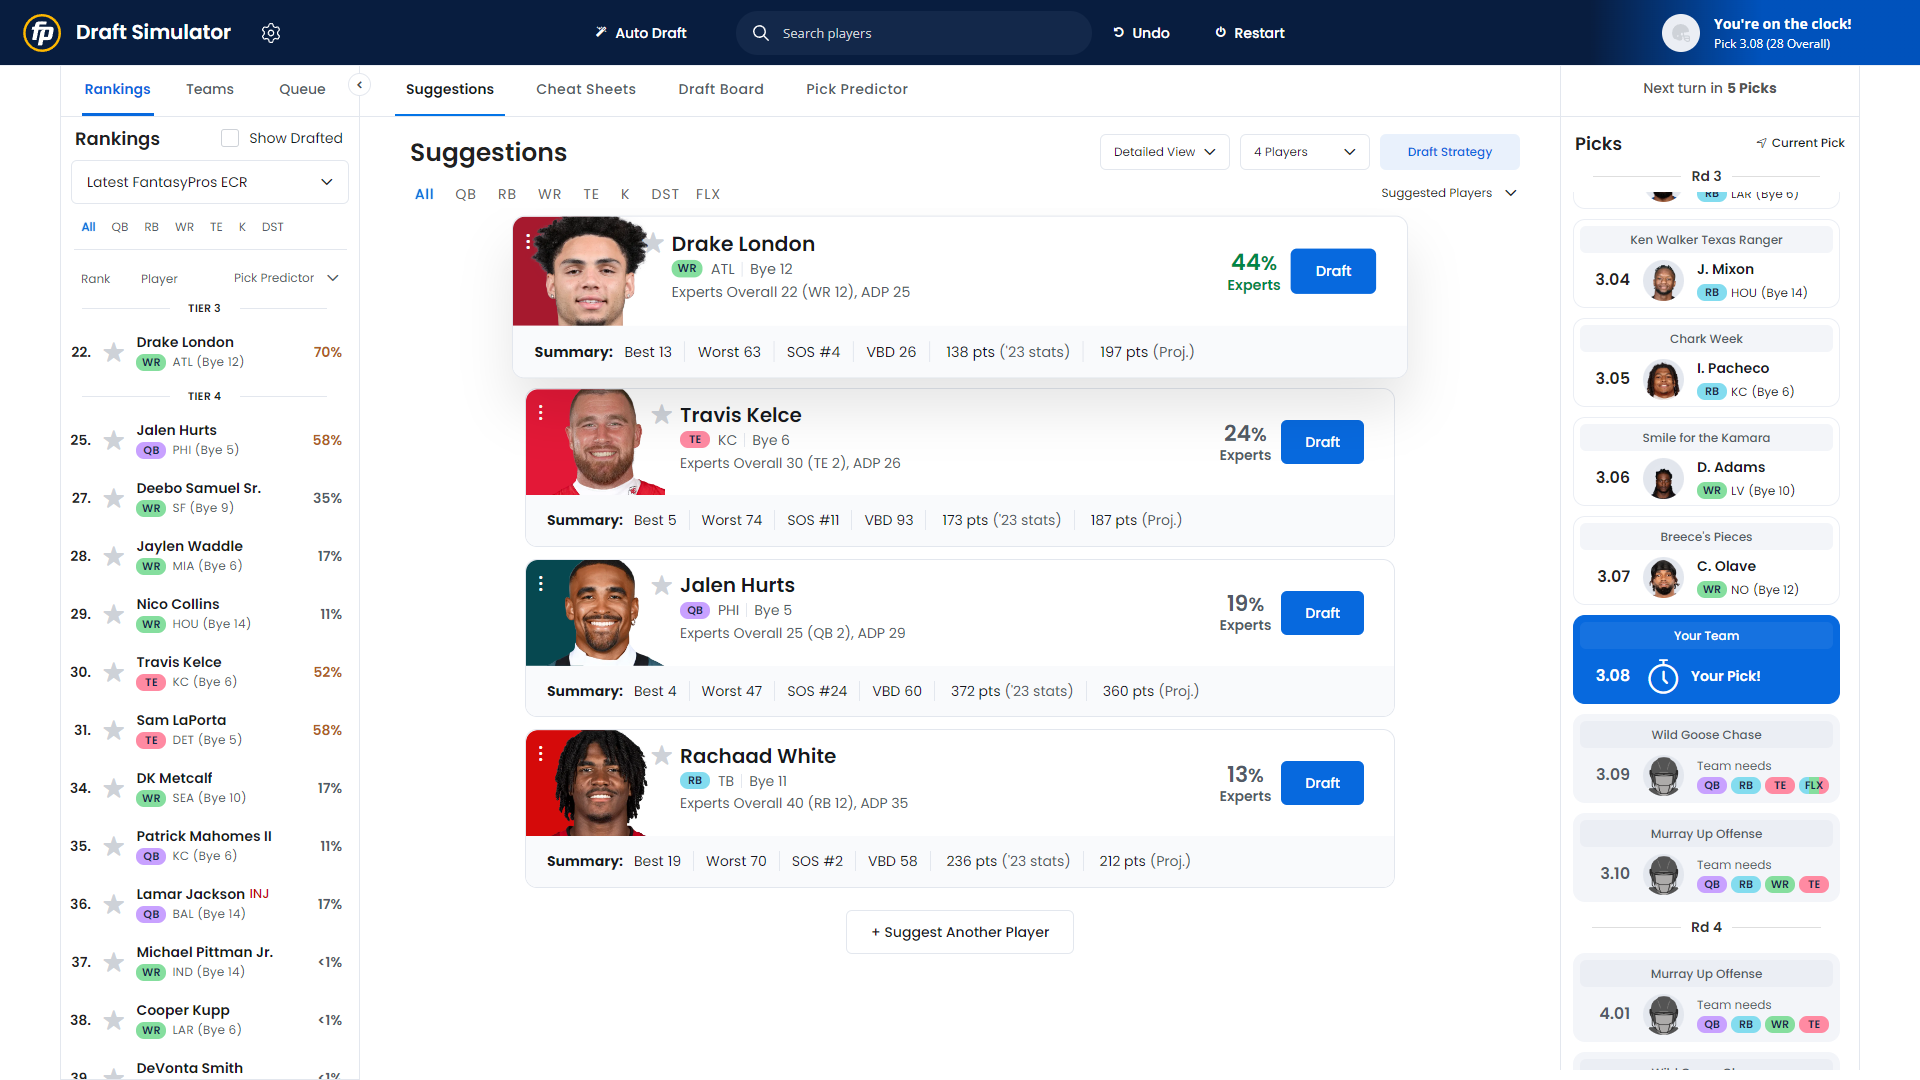1920x1080 pixels.
Task: Click Suggest Another Player button
Action: [959, 932]
